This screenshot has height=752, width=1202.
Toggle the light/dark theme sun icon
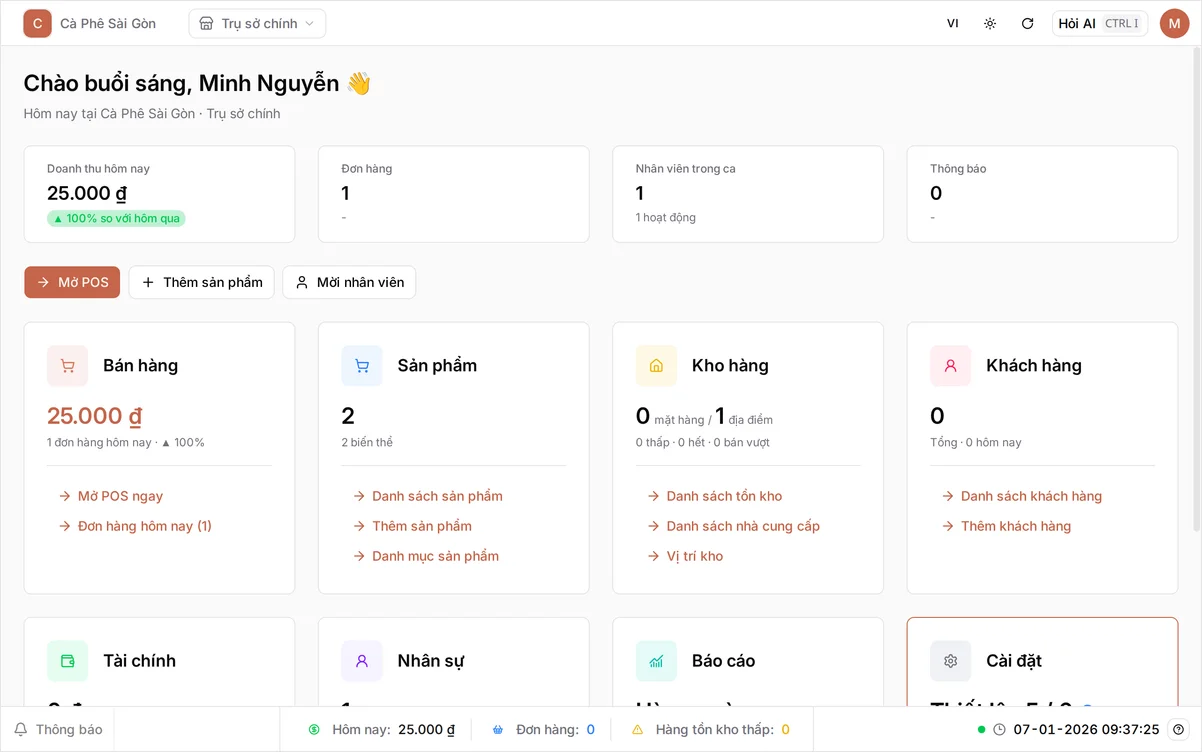point(990,23)
